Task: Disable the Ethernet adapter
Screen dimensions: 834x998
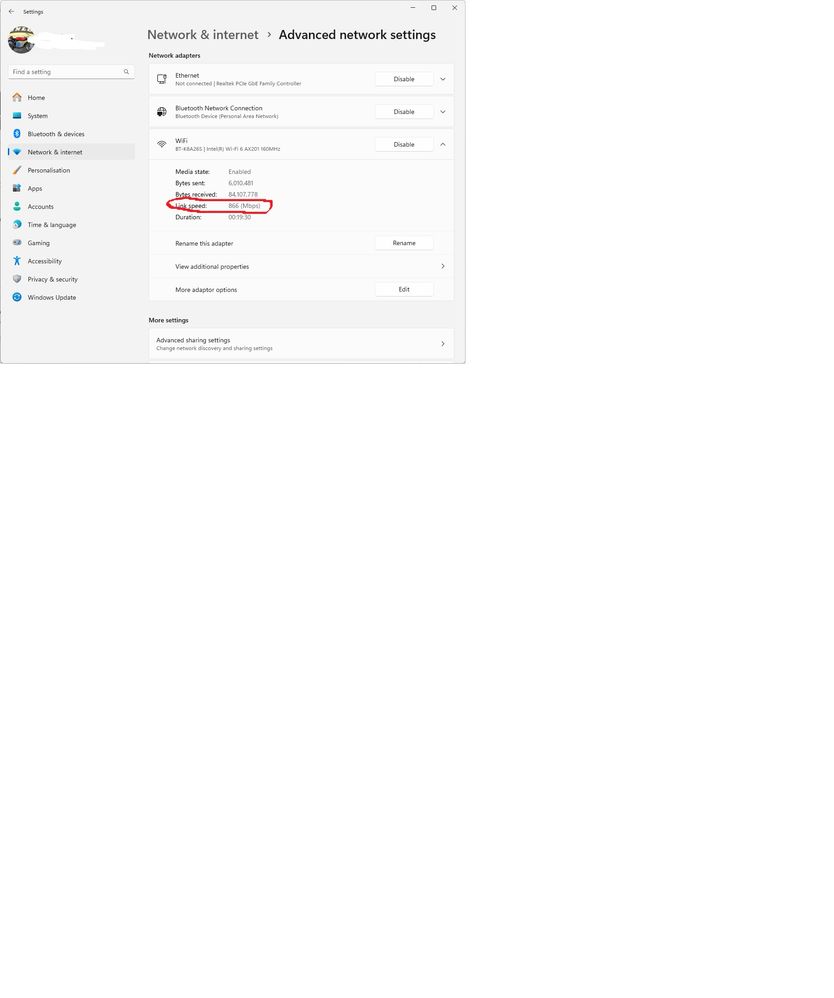Action: click(x=404, y=79)
